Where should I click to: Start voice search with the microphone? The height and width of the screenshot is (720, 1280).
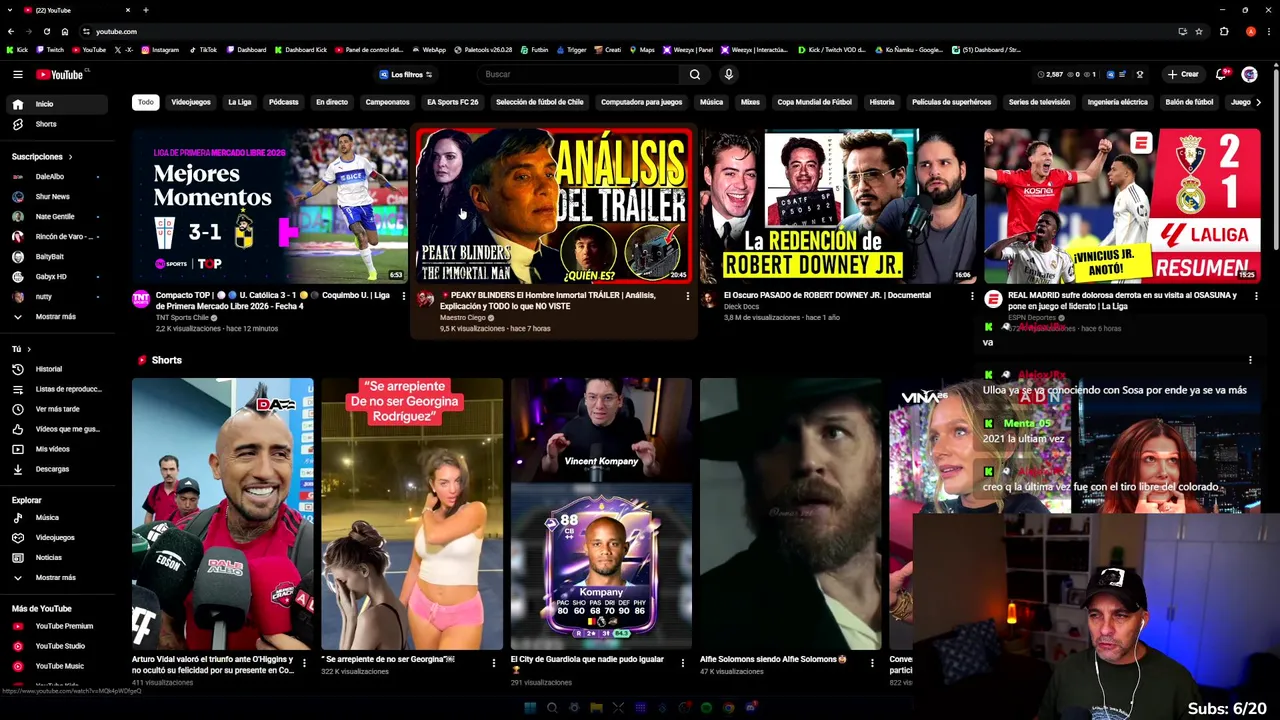pos(729,74)
